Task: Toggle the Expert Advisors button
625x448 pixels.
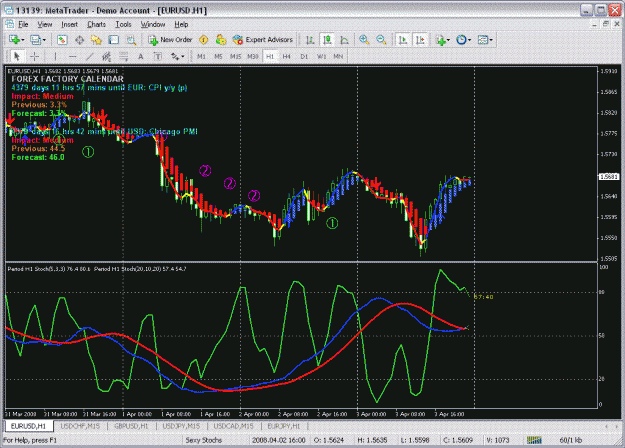Action: 263,39
